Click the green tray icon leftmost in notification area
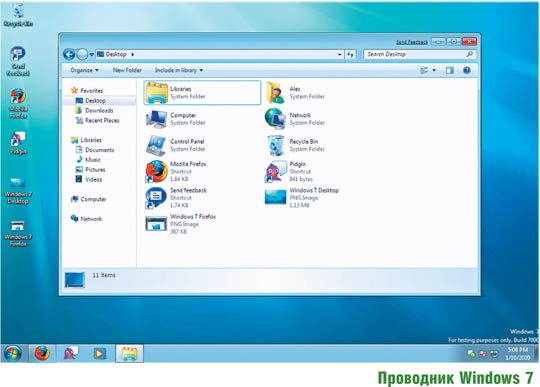The height and width of the screenshot is (387, 540). [x=471, y=354]
